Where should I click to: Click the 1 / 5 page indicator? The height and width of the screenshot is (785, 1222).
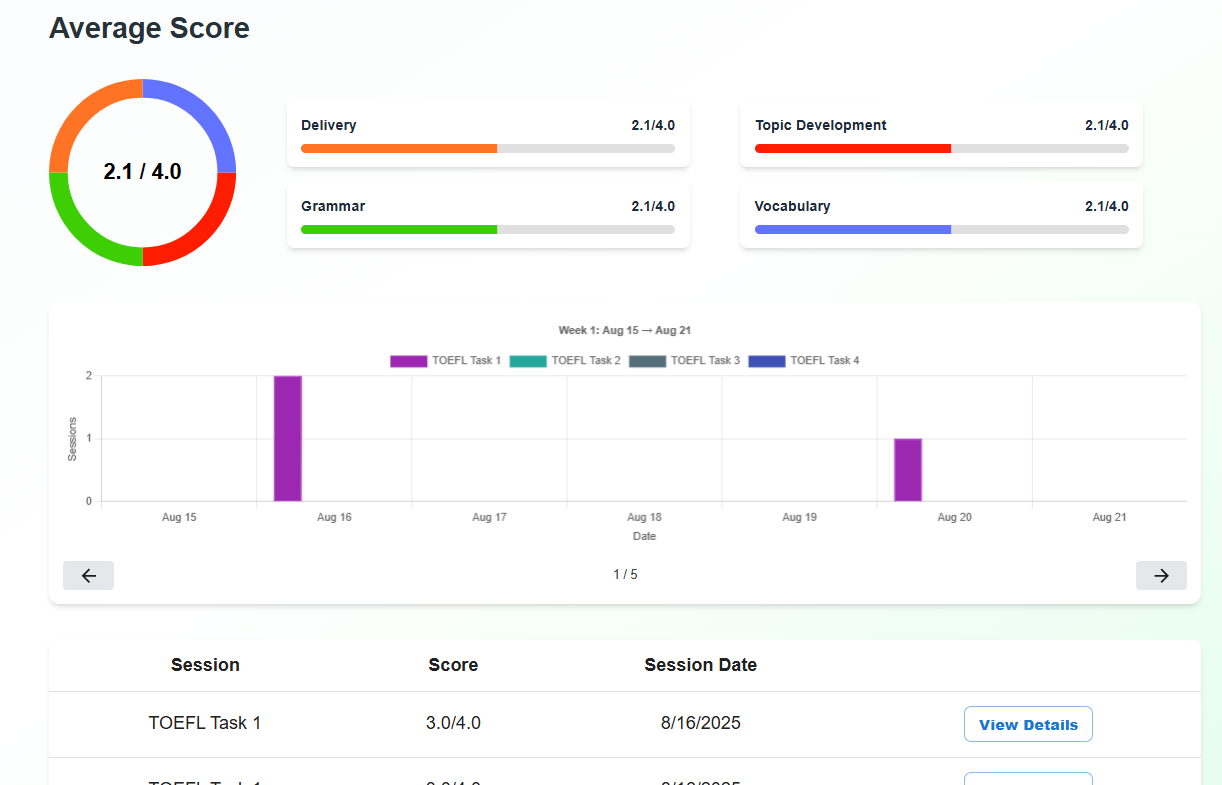click(625, 575)
